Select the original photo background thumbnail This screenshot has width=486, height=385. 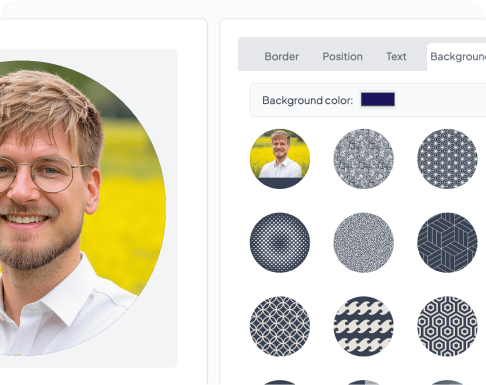280,159
